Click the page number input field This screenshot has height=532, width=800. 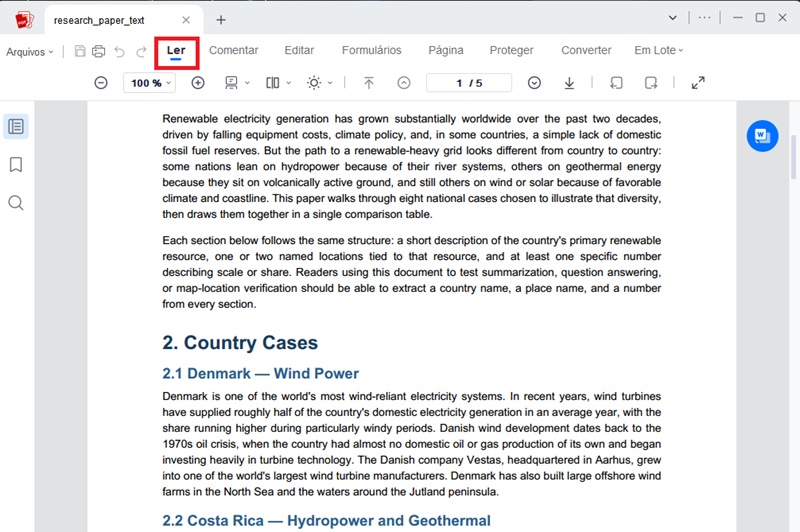coord(469,83)
